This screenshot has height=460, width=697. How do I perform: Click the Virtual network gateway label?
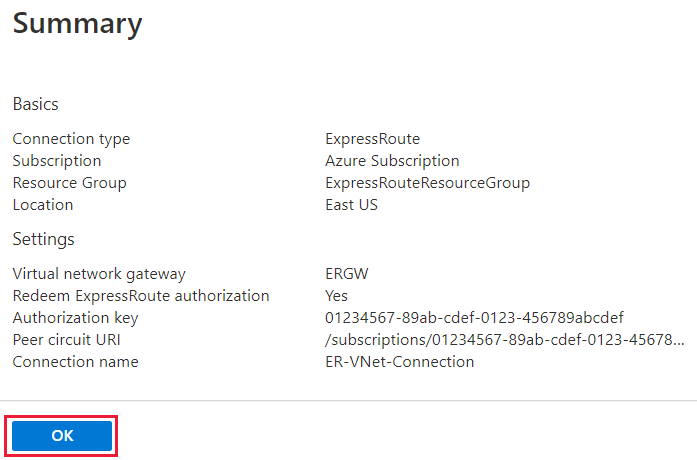click(x=99, y=274)
